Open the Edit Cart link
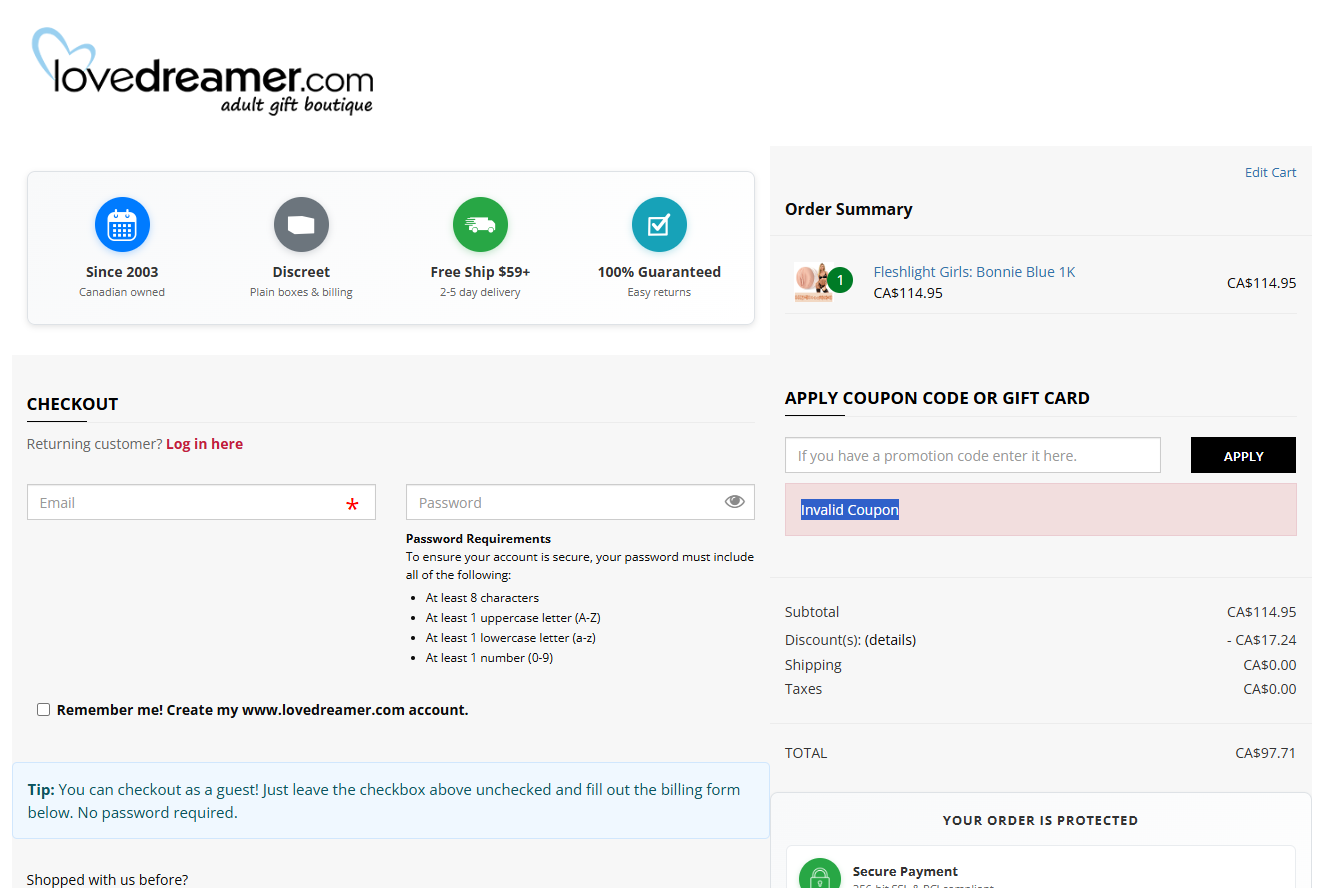The width and height of the screenshot is (1330, 888). click(1270, 173)
